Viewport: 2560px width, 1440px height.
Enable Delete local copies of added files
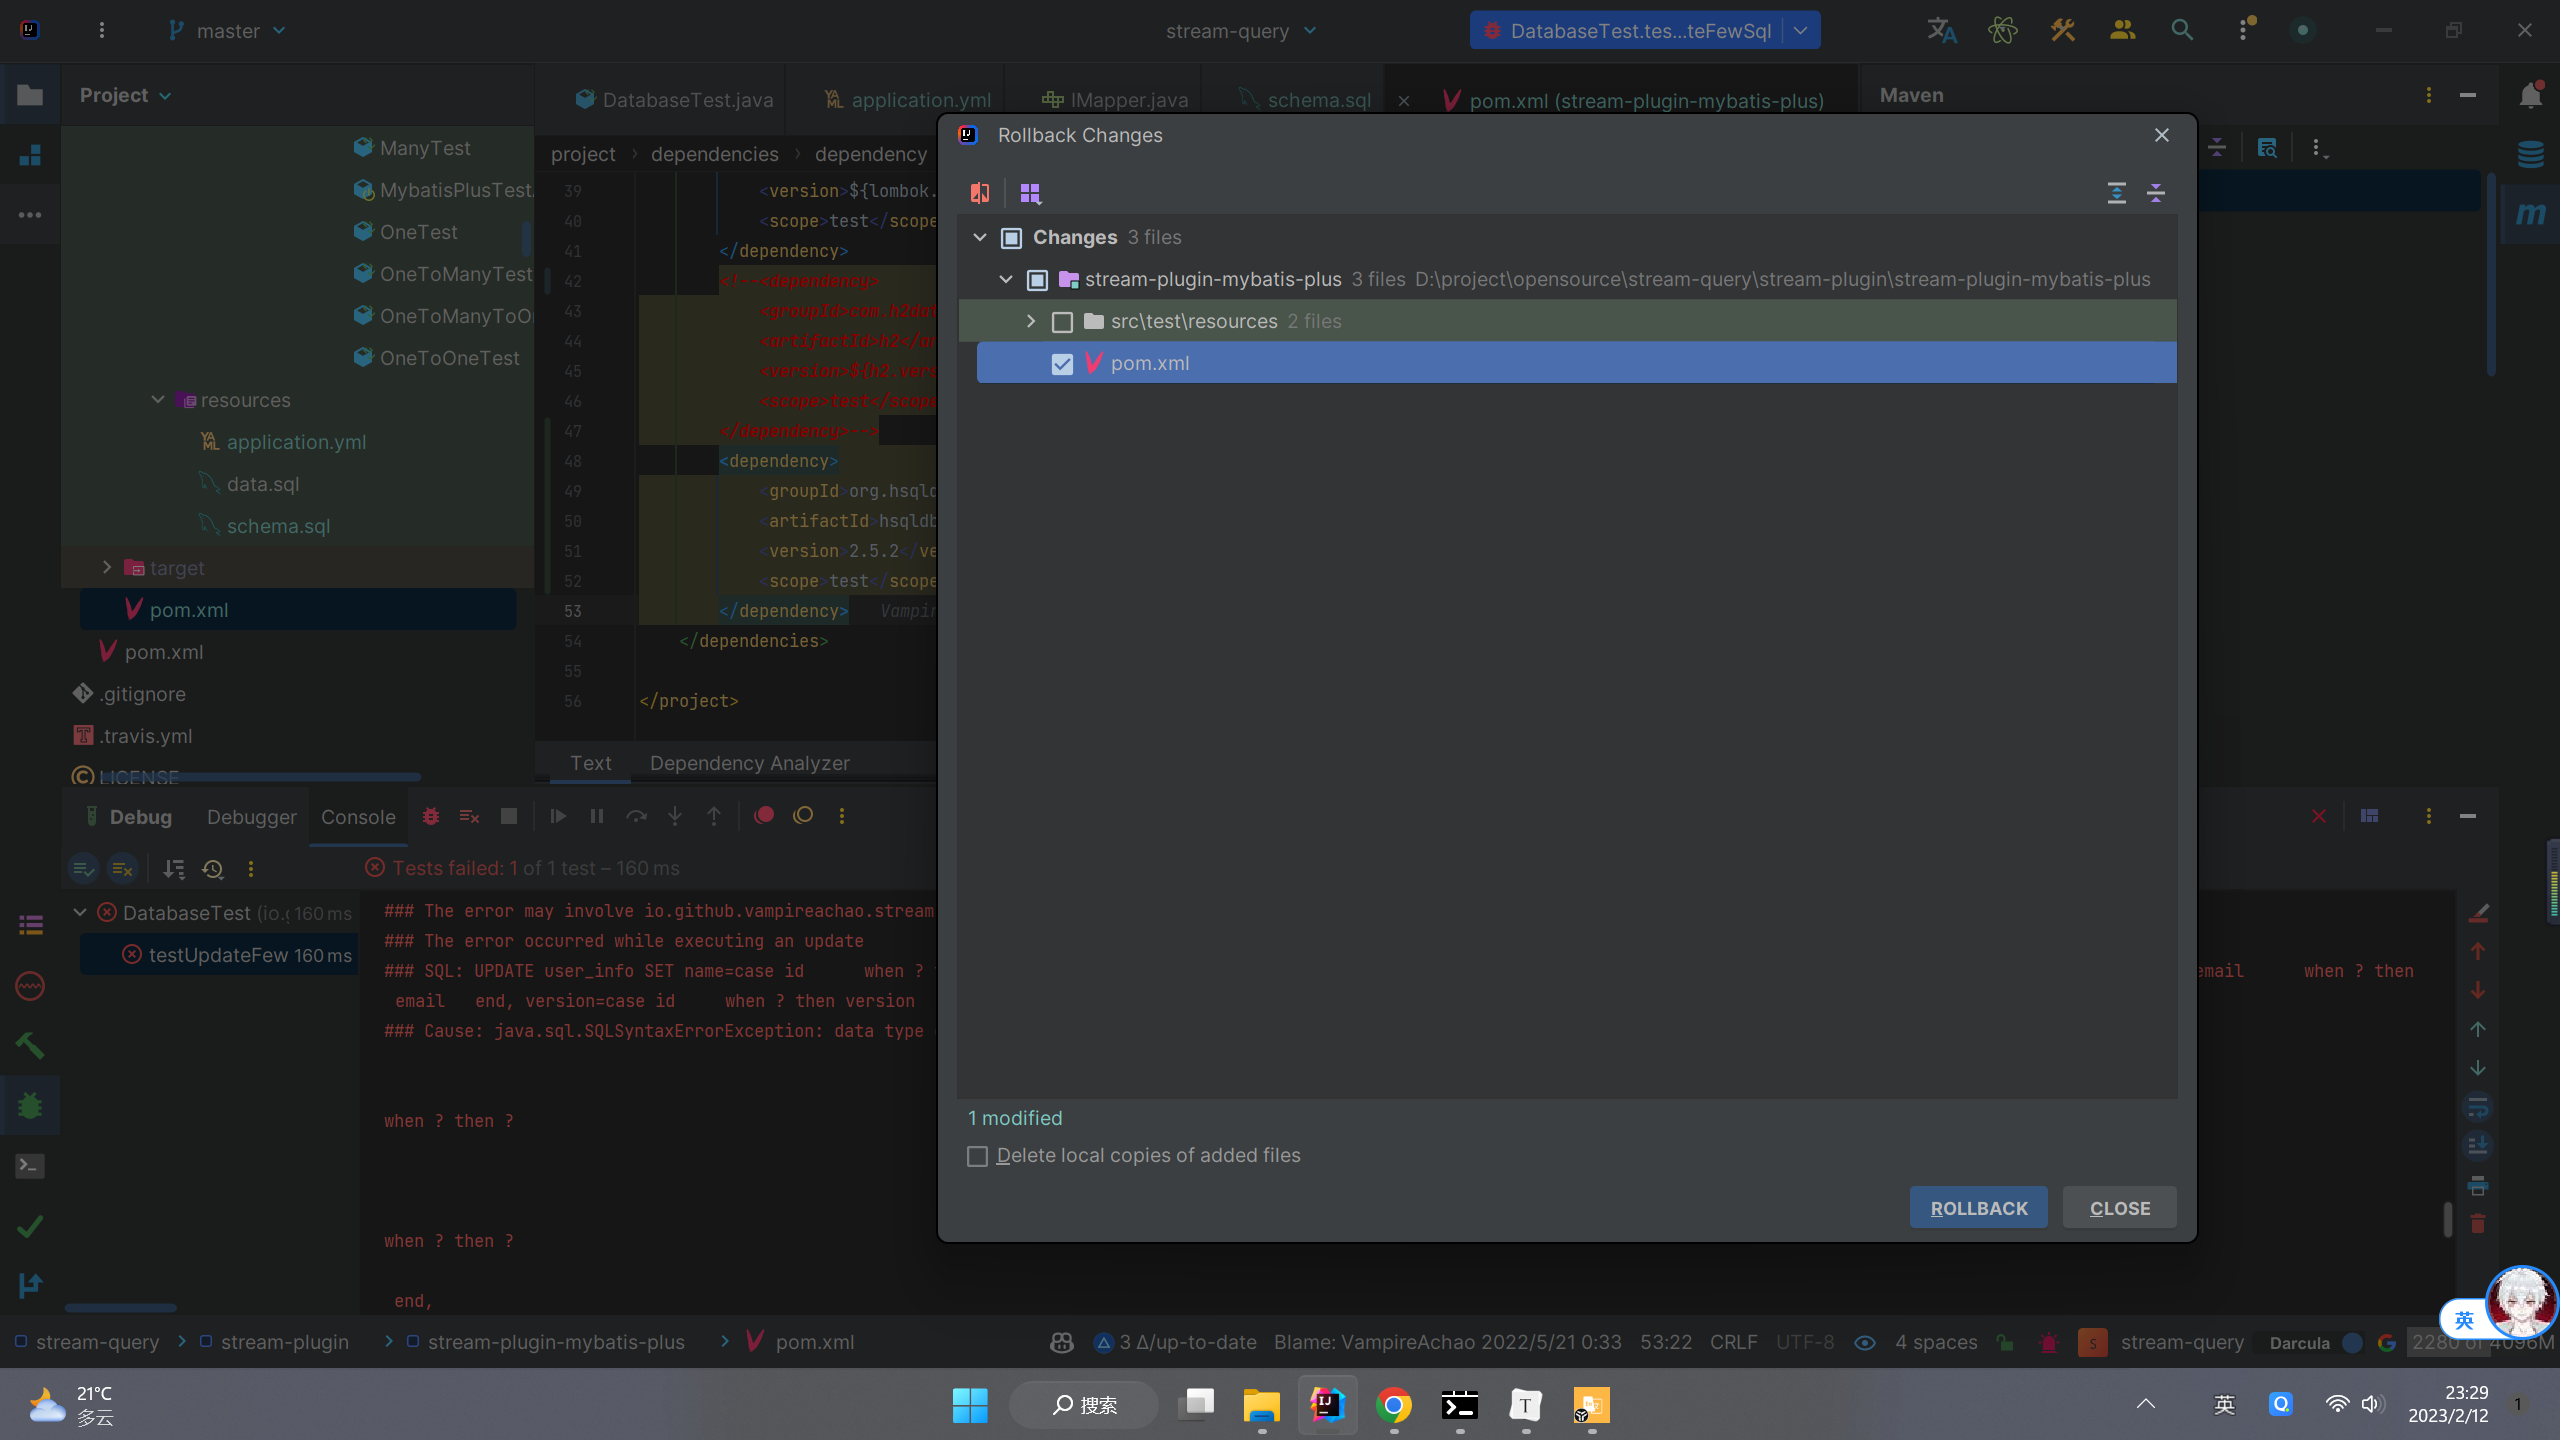tap(978, 1156)
